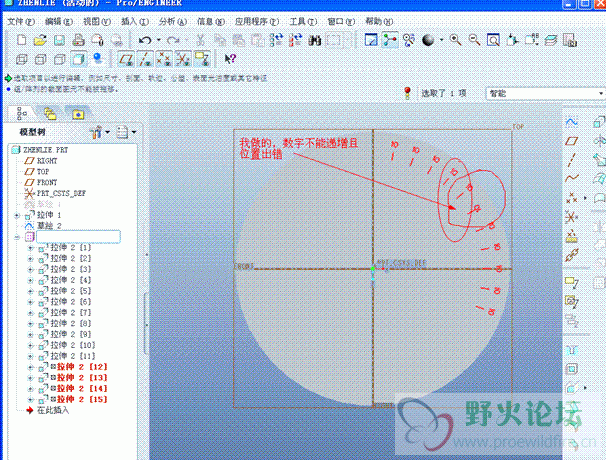This screenshot has width=606, height=460.
Task: Switch to hidden line display style
Action: coord(41,59)
